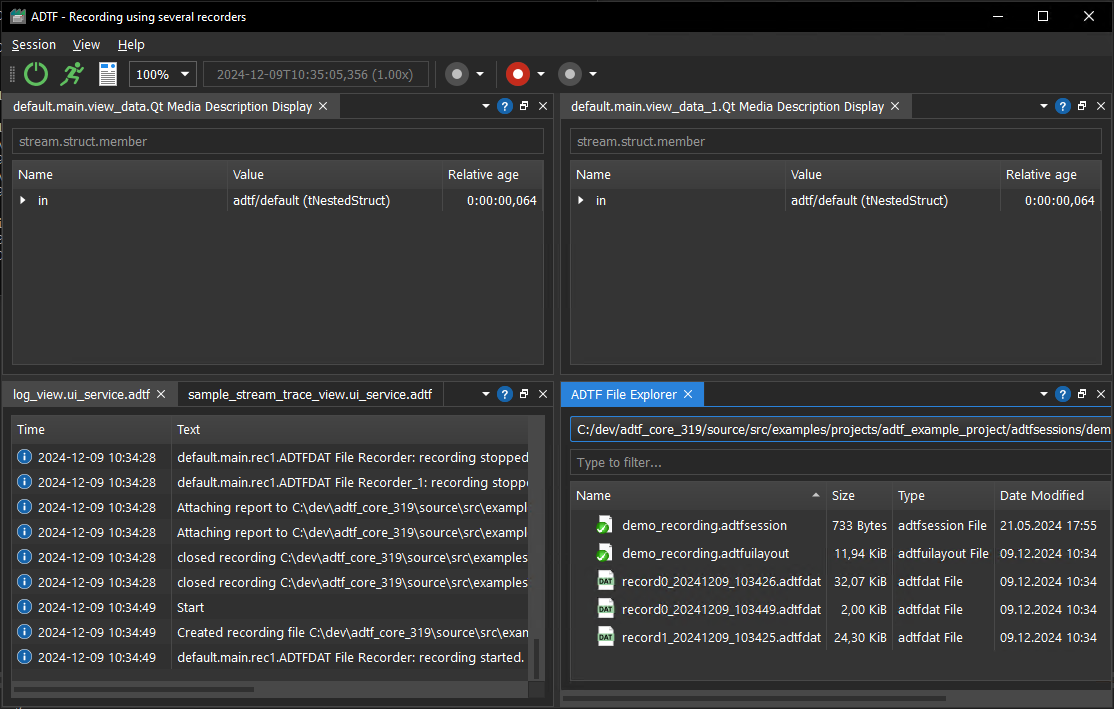Close the log_view.ui_service.adtf tab

(161, 394)
